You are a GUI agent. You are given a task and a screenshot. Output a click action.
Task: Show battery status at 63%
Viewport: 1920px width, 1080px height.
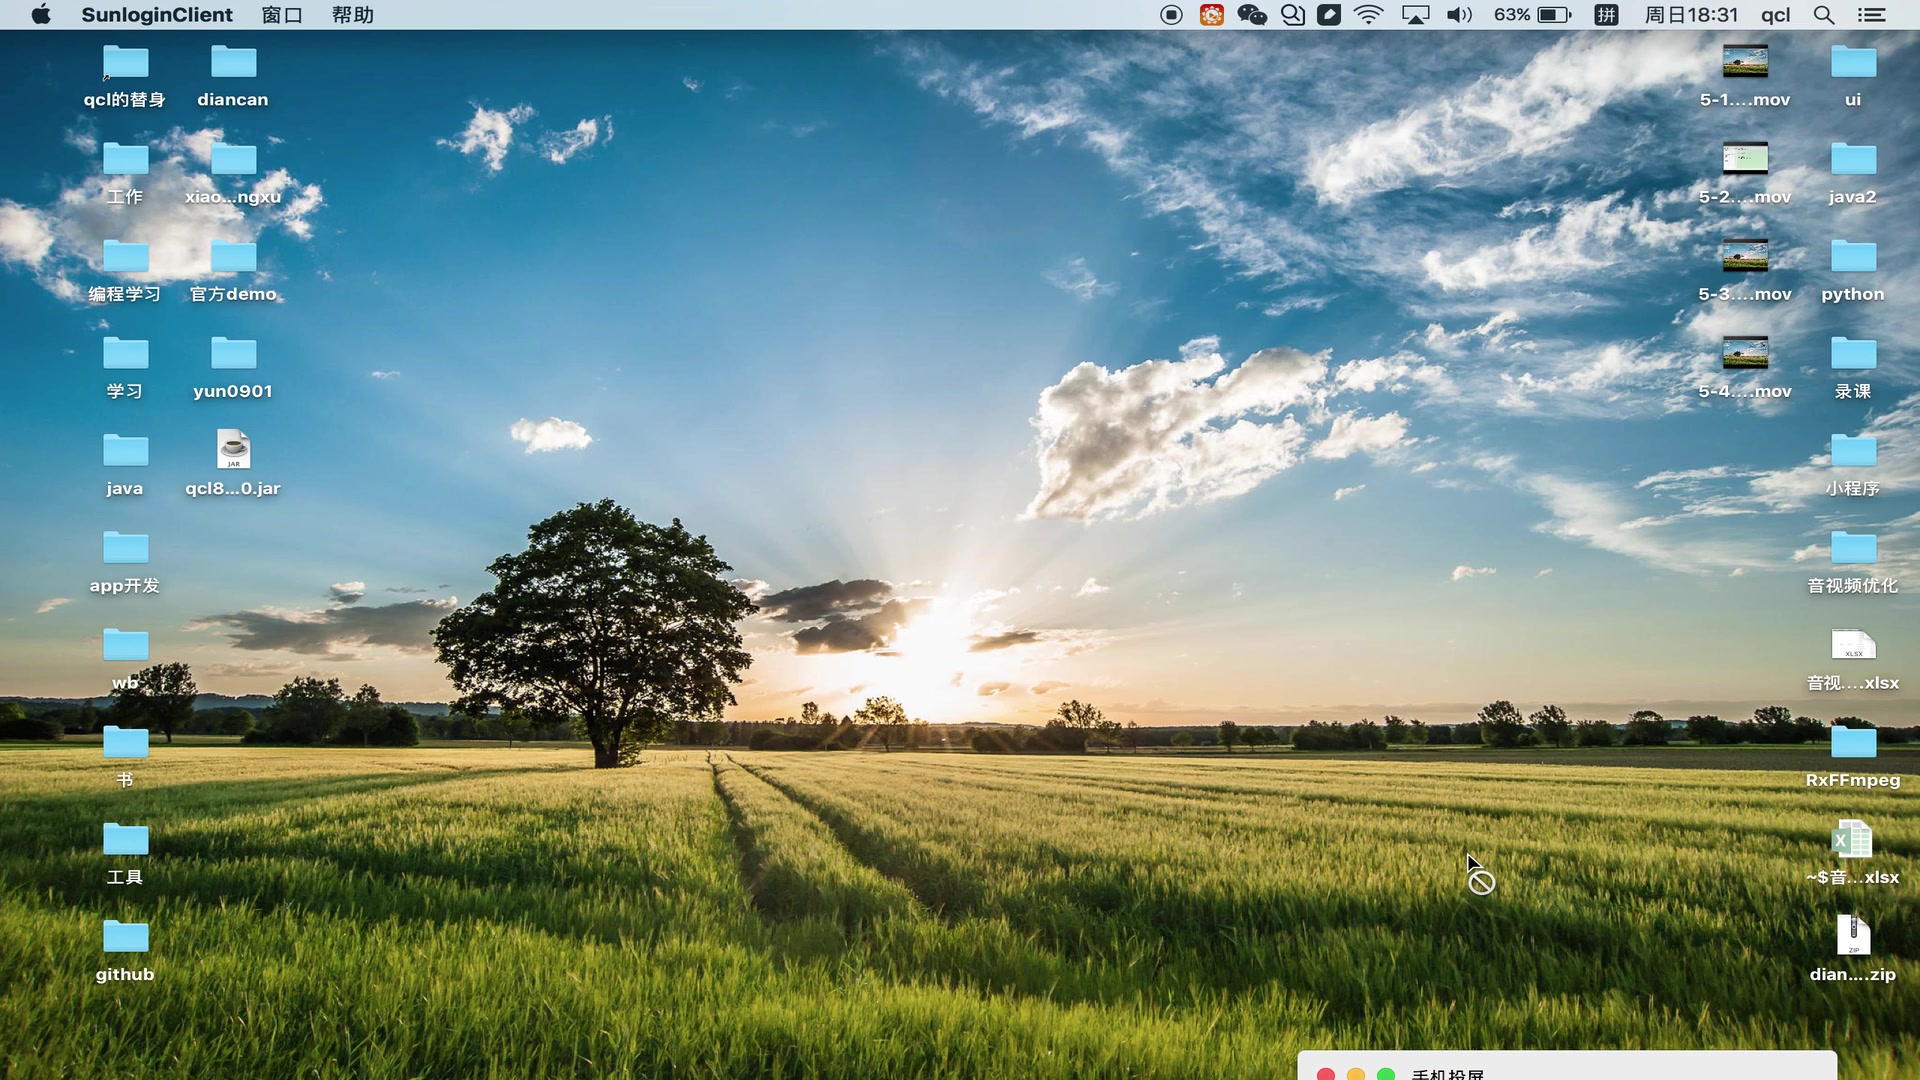pyautogui.click(x=1533, y=15)
